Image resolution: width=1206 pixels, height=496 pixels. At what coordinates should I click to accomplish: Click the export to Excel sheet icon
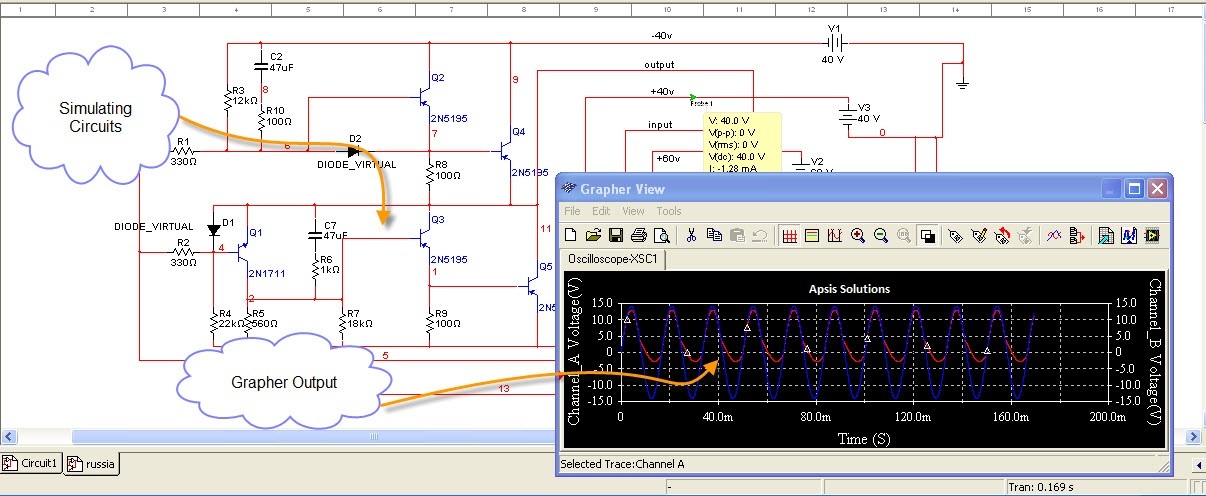[x=1106, y=236]
